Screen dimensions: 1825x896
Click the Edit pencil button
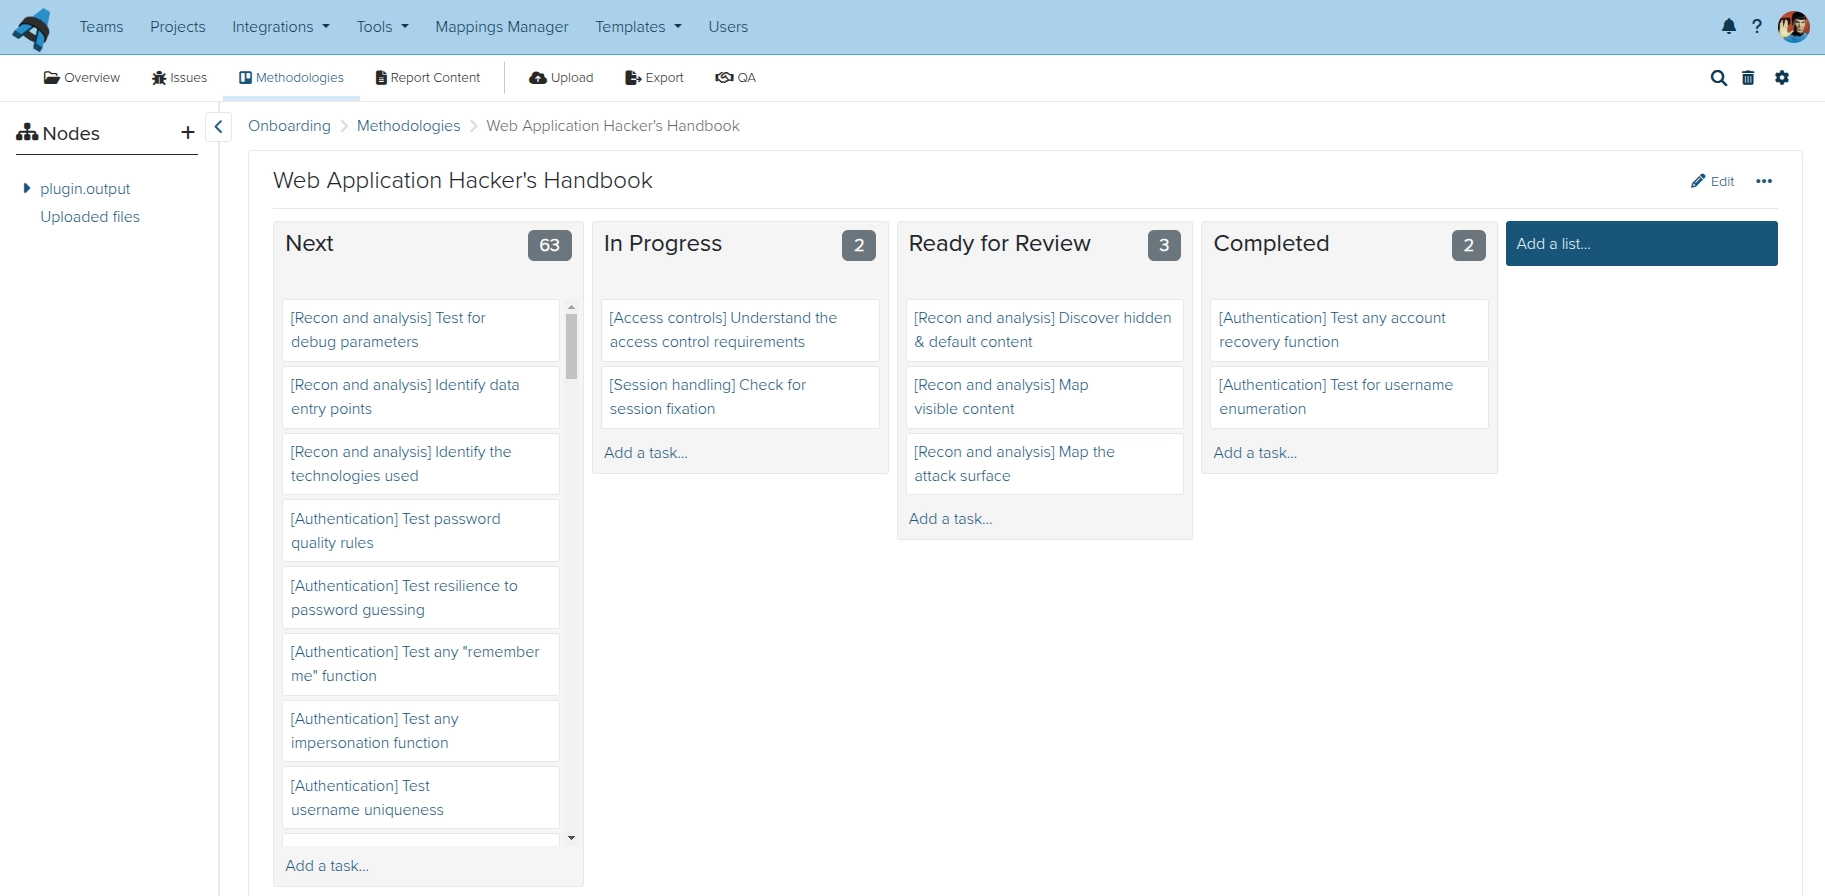(x=1713, y=181)
